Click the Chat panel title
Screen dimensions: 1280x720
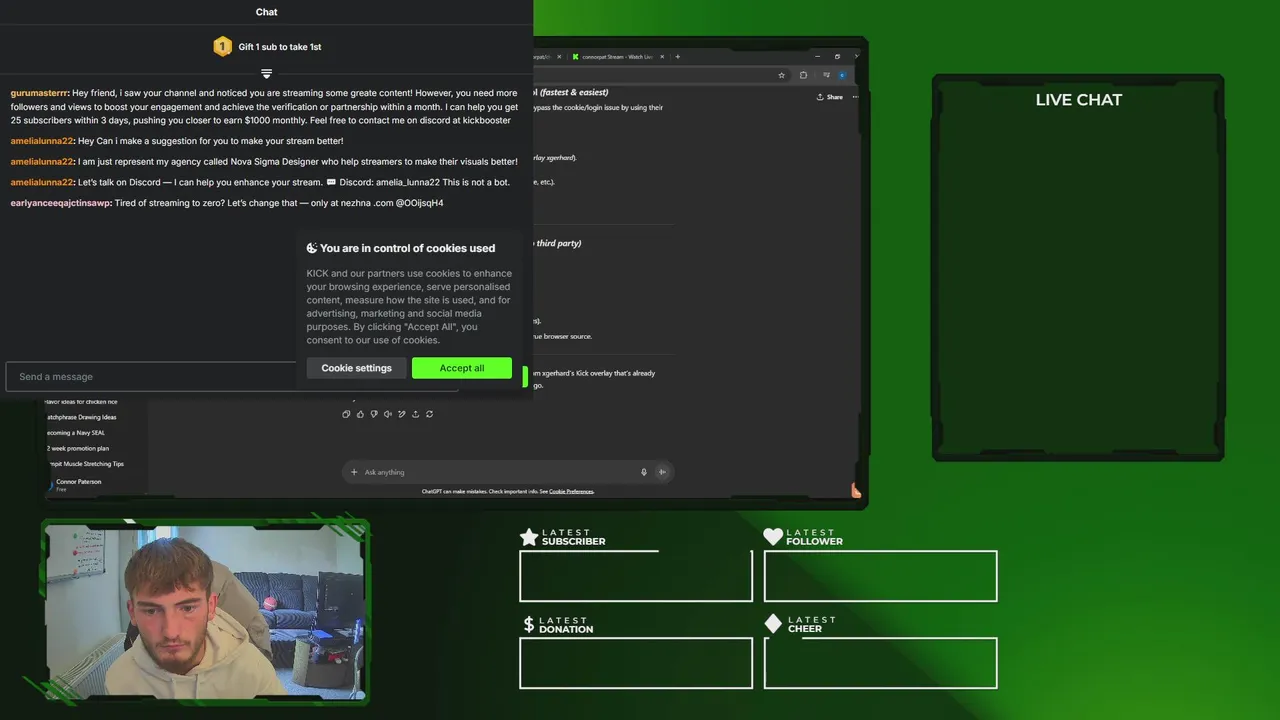266,12
